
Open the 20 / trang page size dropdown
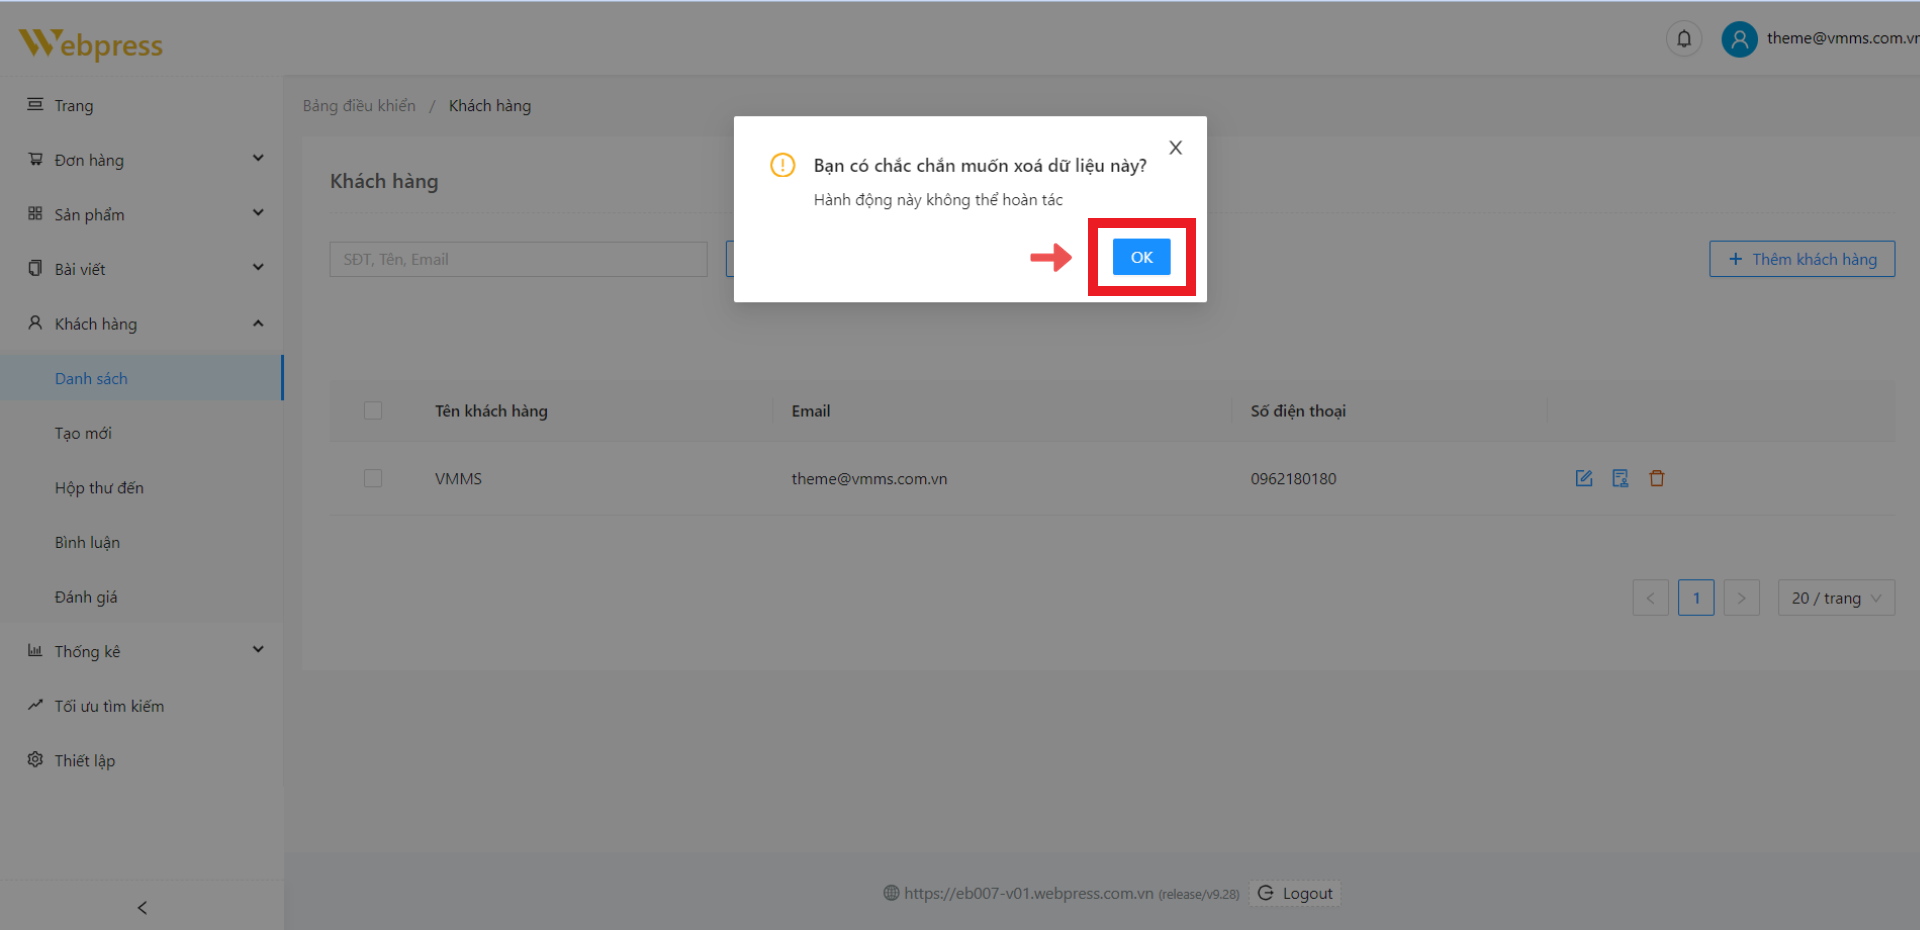[1835, 598]
